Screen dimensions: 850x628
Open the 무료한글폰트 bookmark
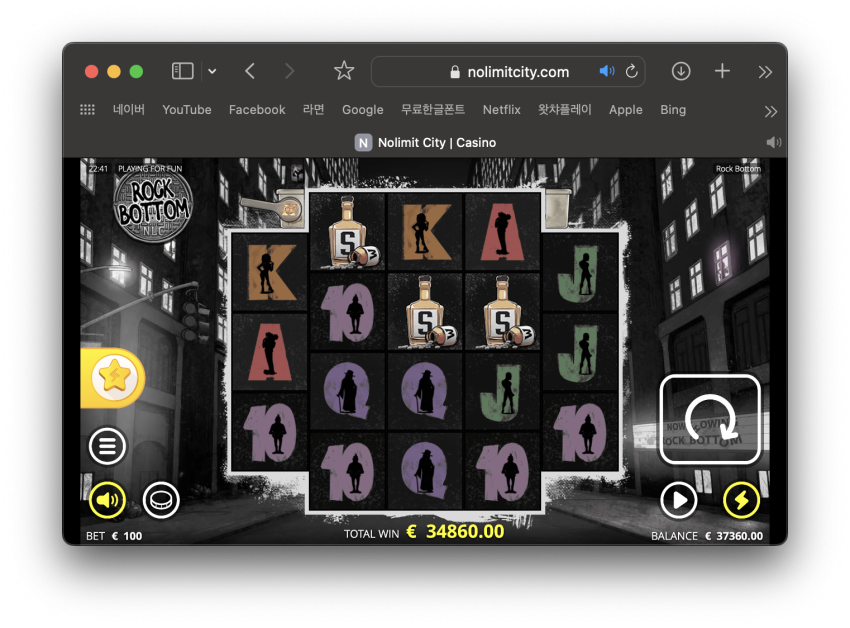pyautogui.click(x=433, y=110)
